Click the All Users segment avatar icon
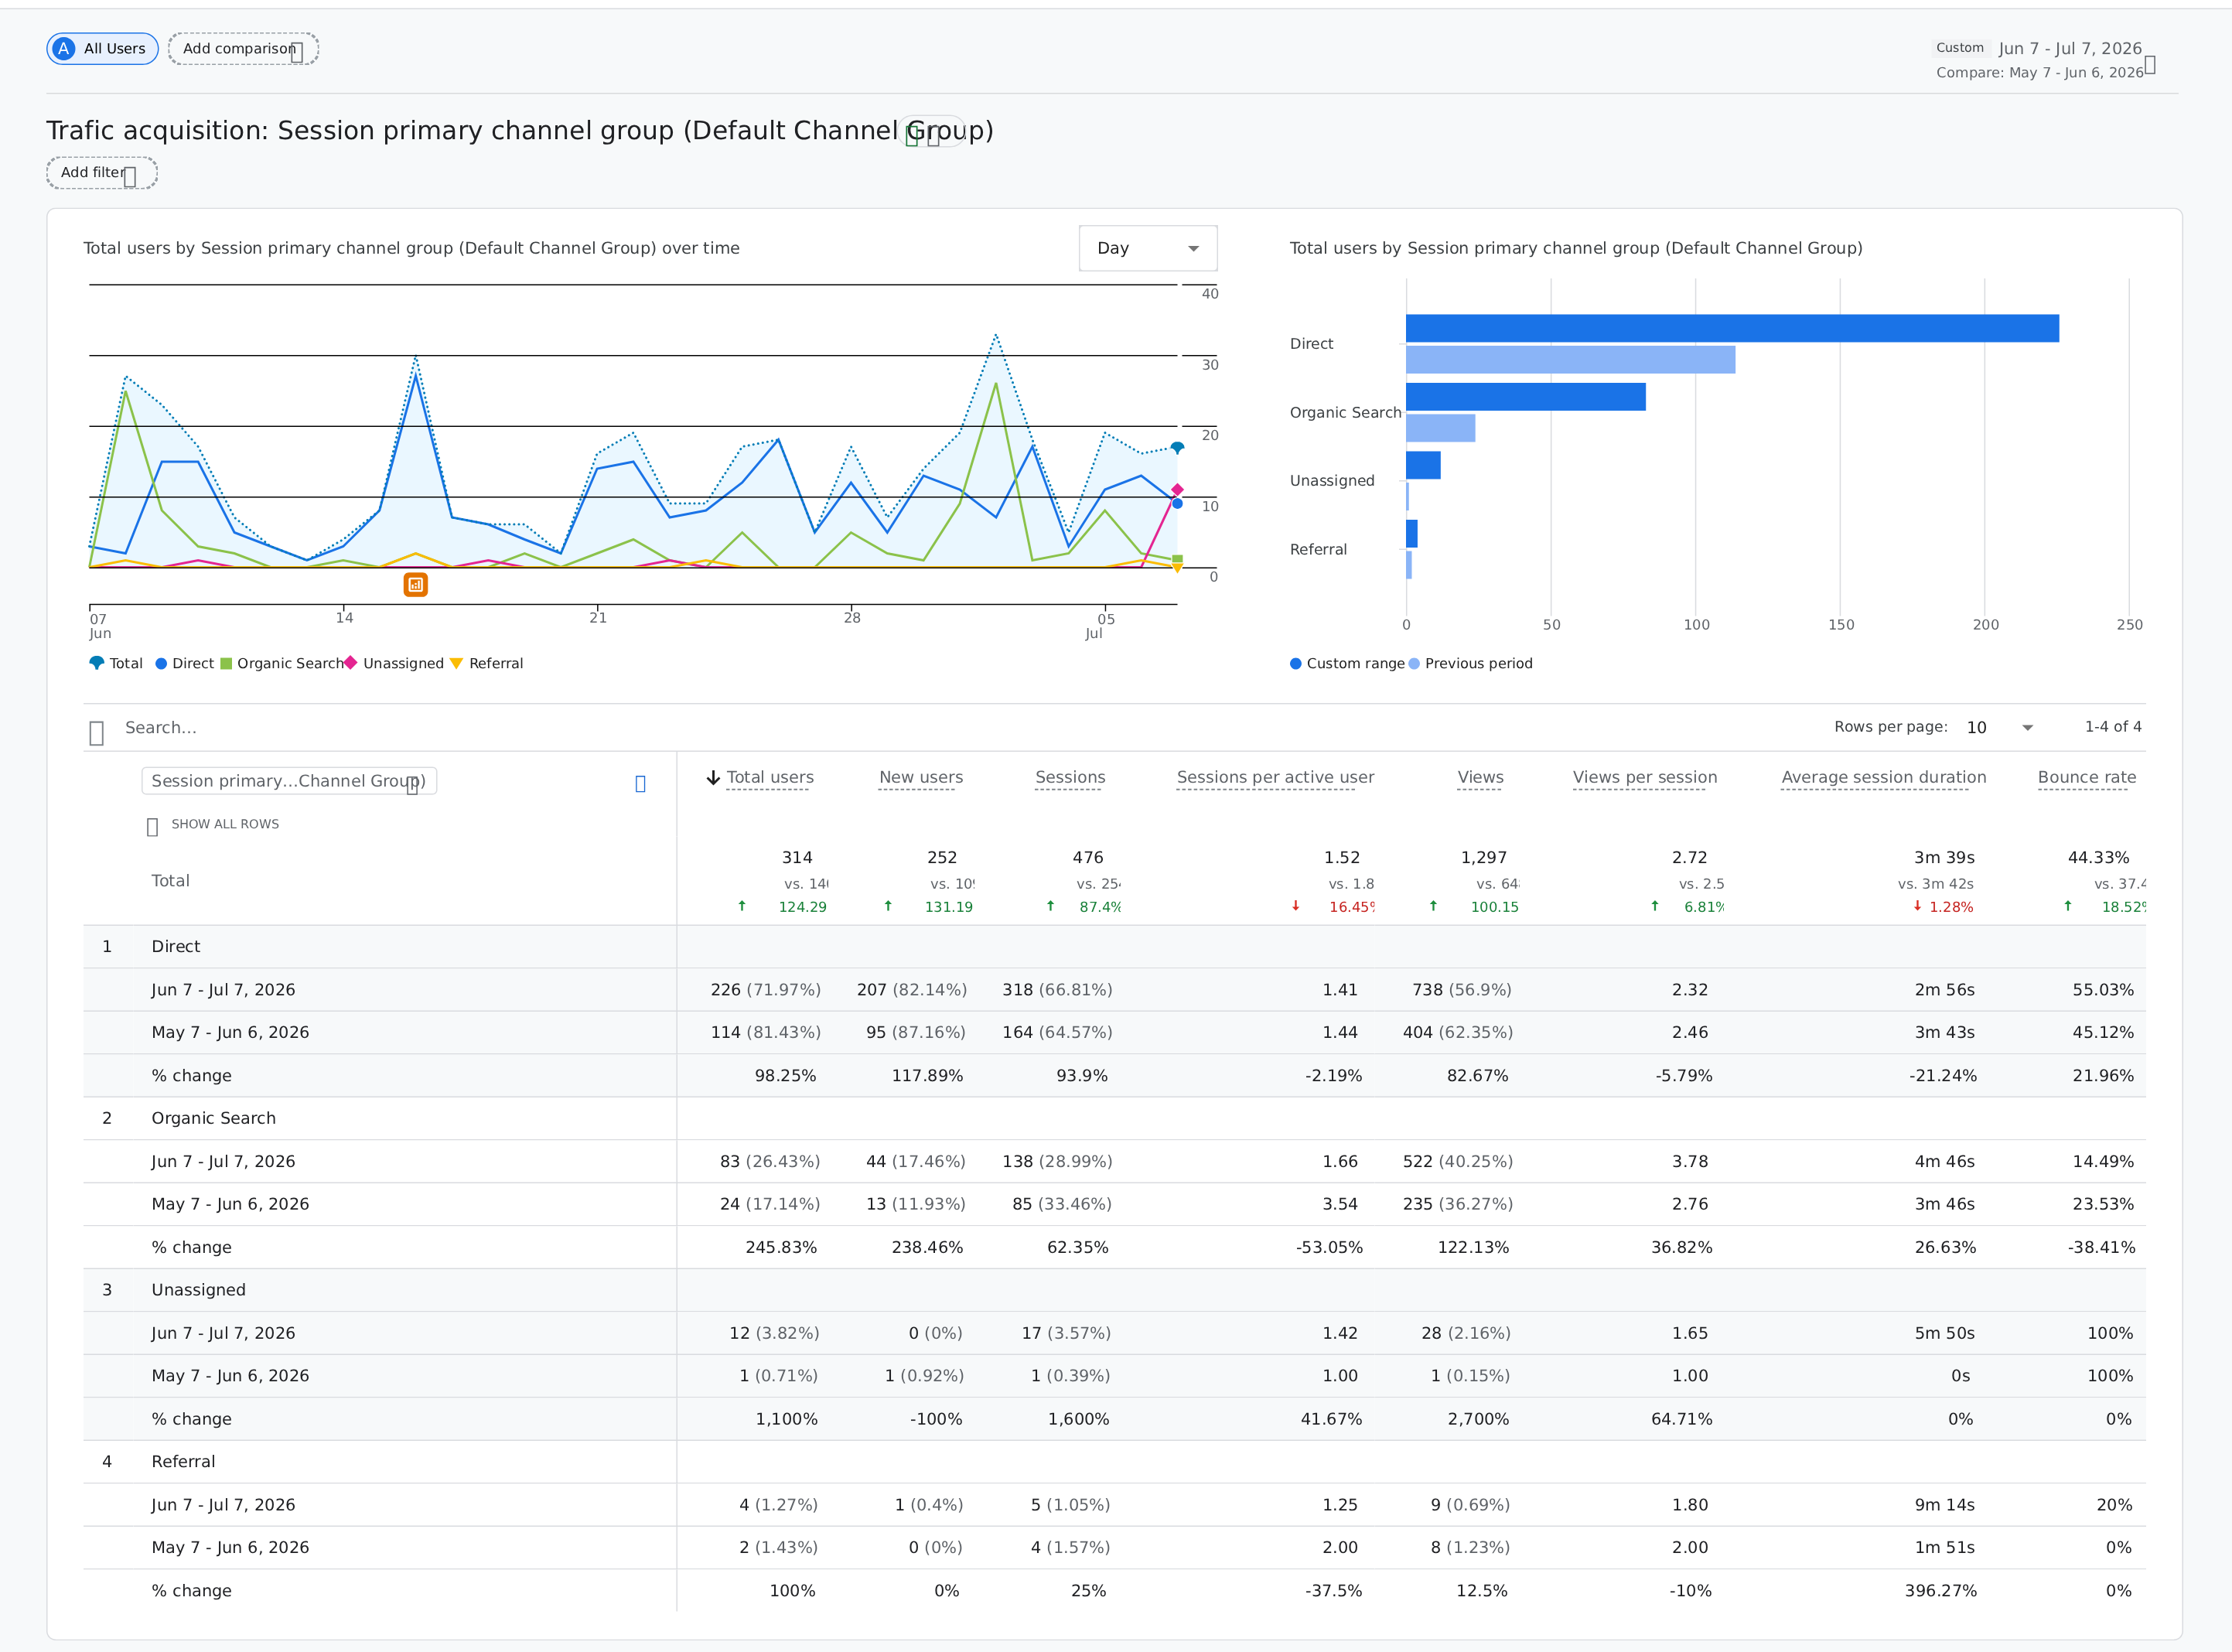 click(64, 48)
